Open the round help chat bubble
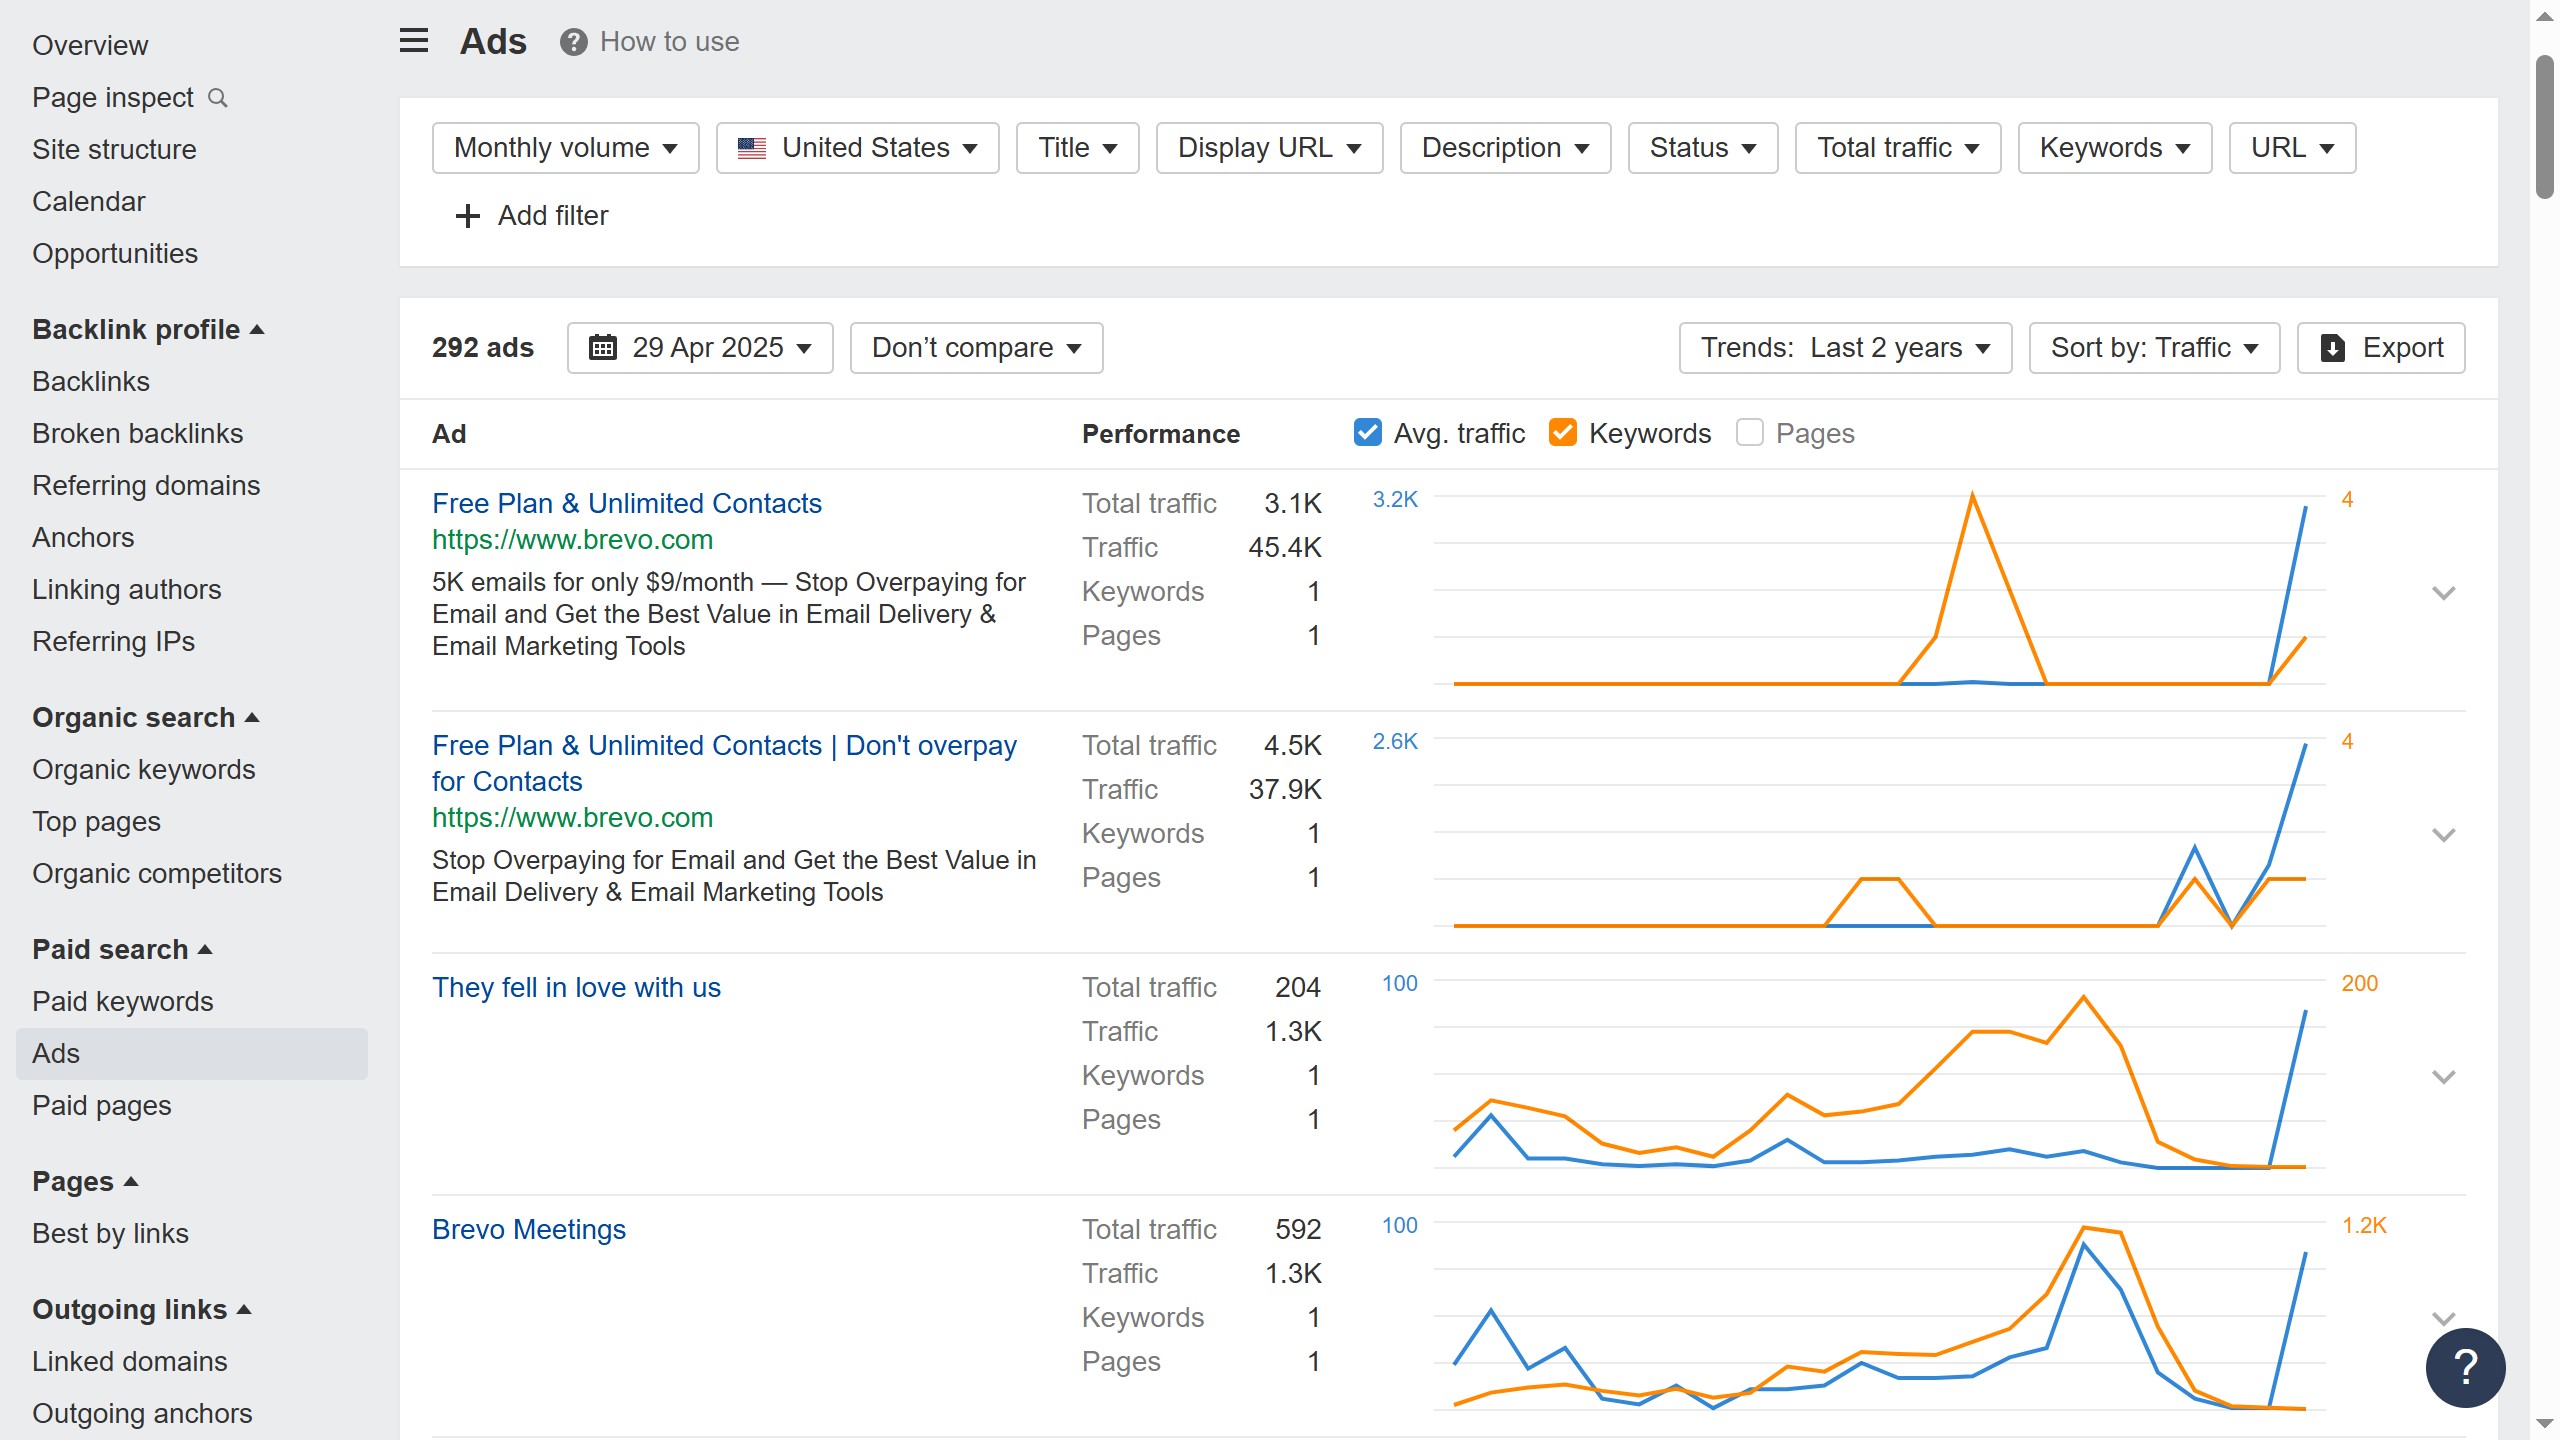The height and width of the screenshot is (1440, 2560). tap(2464, 1366)
